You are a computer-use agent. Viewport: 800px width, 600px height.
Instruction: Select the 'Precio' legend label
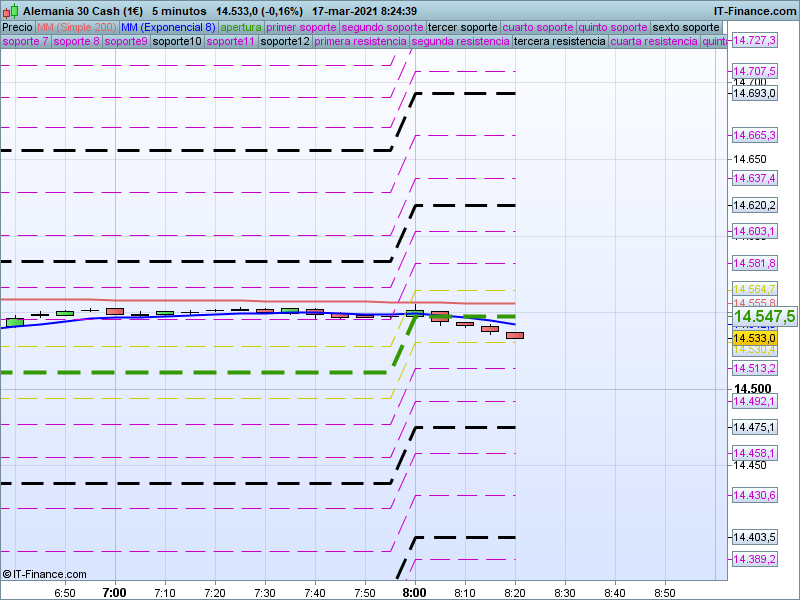click(17, 27)
